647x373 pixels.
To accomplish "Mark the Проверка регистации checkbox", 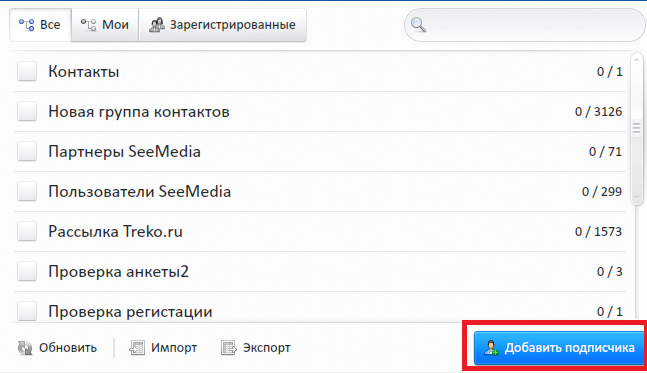I will (x=27, y=311).
